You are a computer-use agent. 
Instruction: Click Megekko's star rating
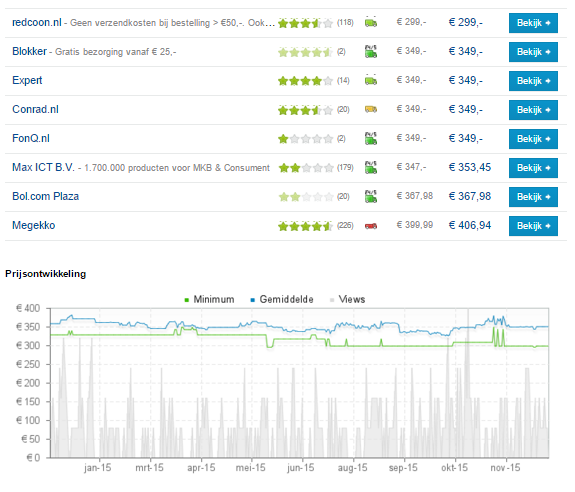click(x=305, y=226)
